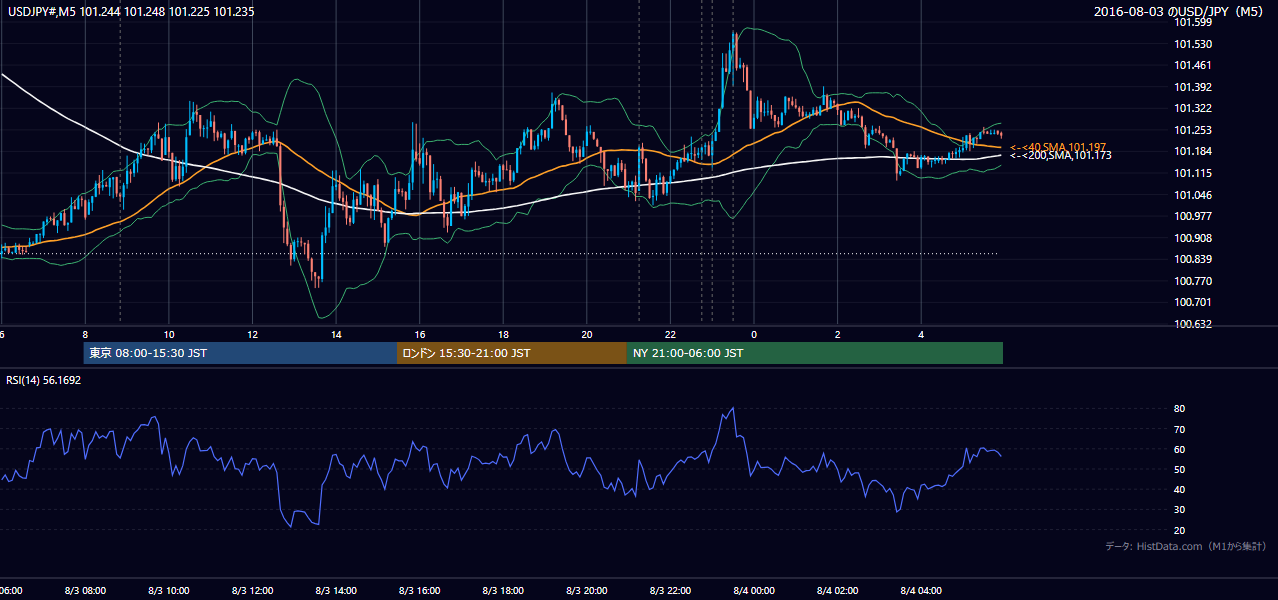
Task: Click hour label 18 on price chart axis
Action: point(504,335)
